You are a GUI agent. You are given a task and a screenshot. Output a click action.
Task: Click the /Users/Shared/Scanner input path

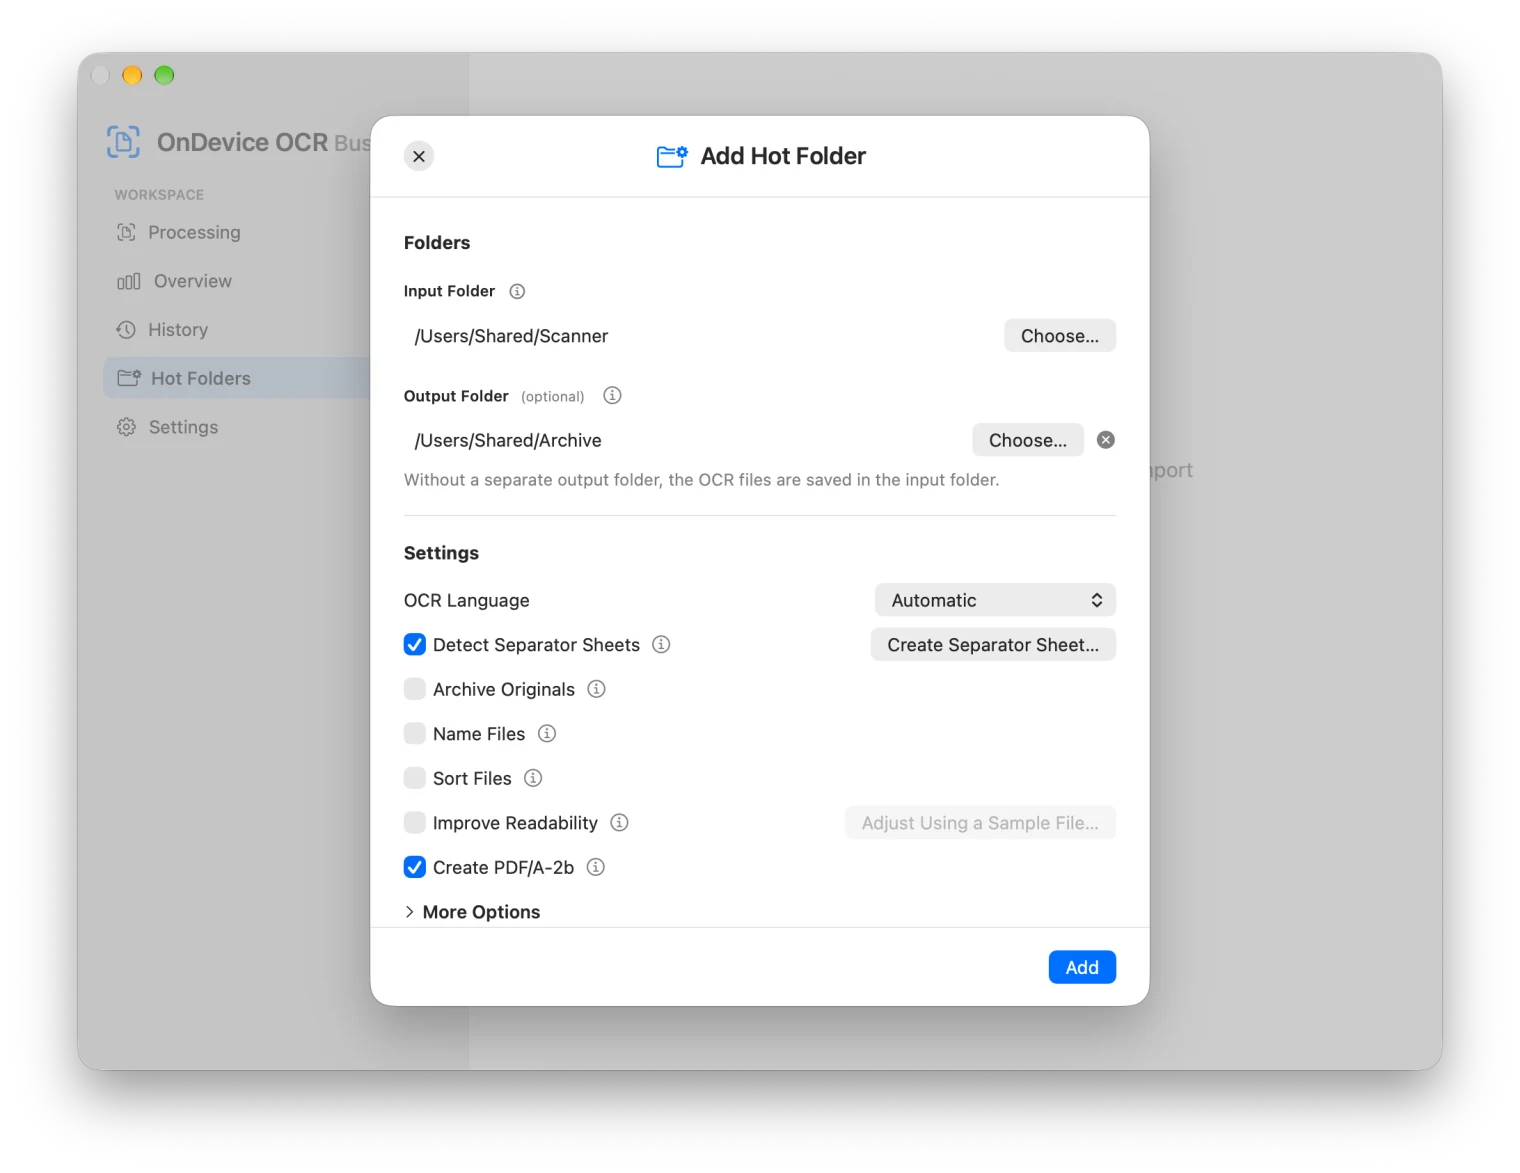click(511, 336)
